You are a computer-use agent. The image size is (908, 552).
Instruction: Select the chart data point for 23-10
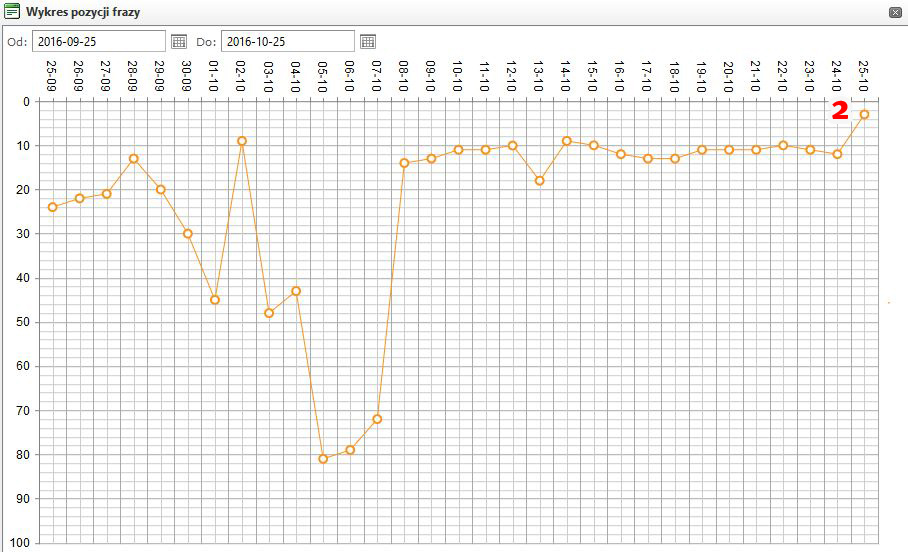coord(810,149)
